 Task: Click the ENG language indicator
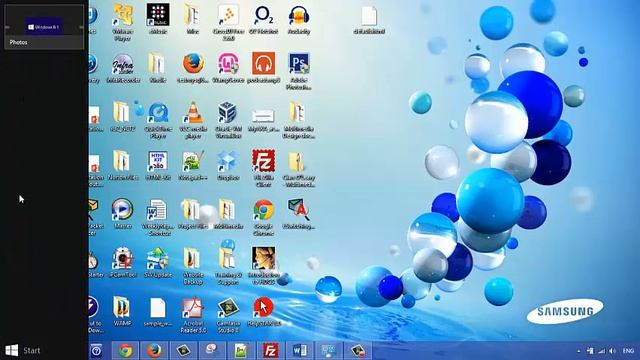coord(628,351)
